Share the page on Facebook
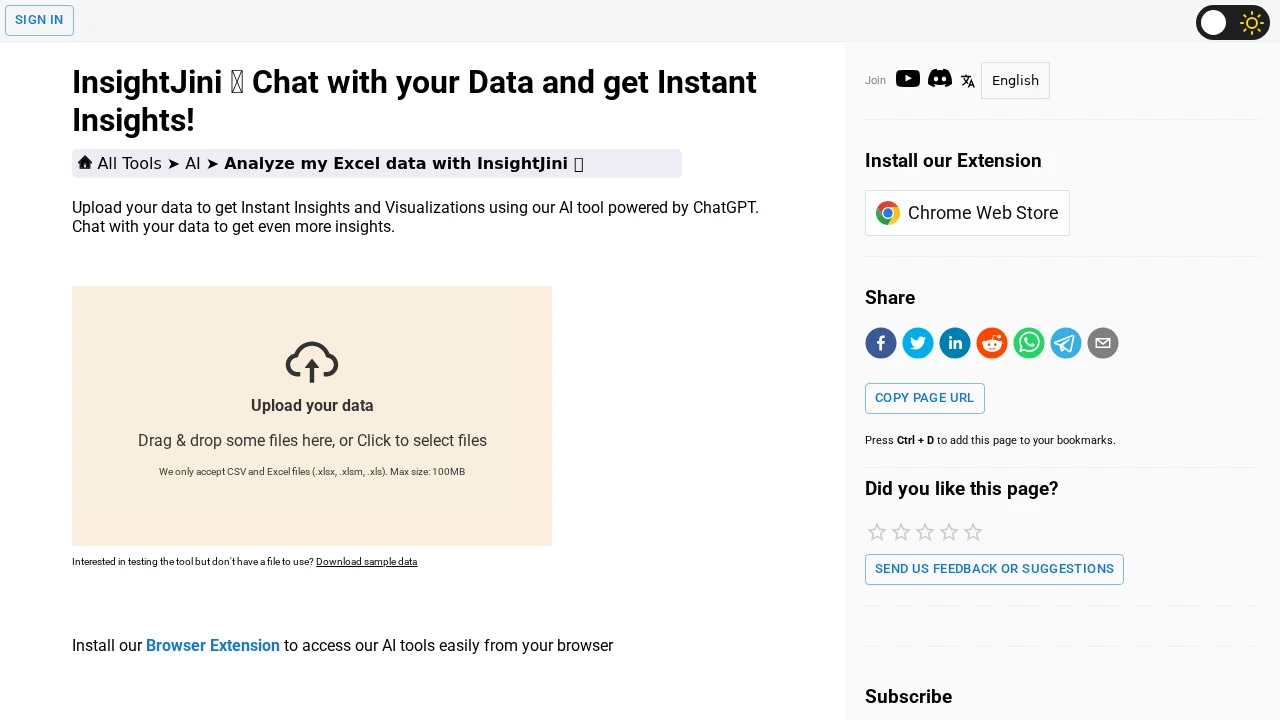Image resolution: width=1280 pixels, height=720 pixels. pyautogui.click(x=881, y=343)
